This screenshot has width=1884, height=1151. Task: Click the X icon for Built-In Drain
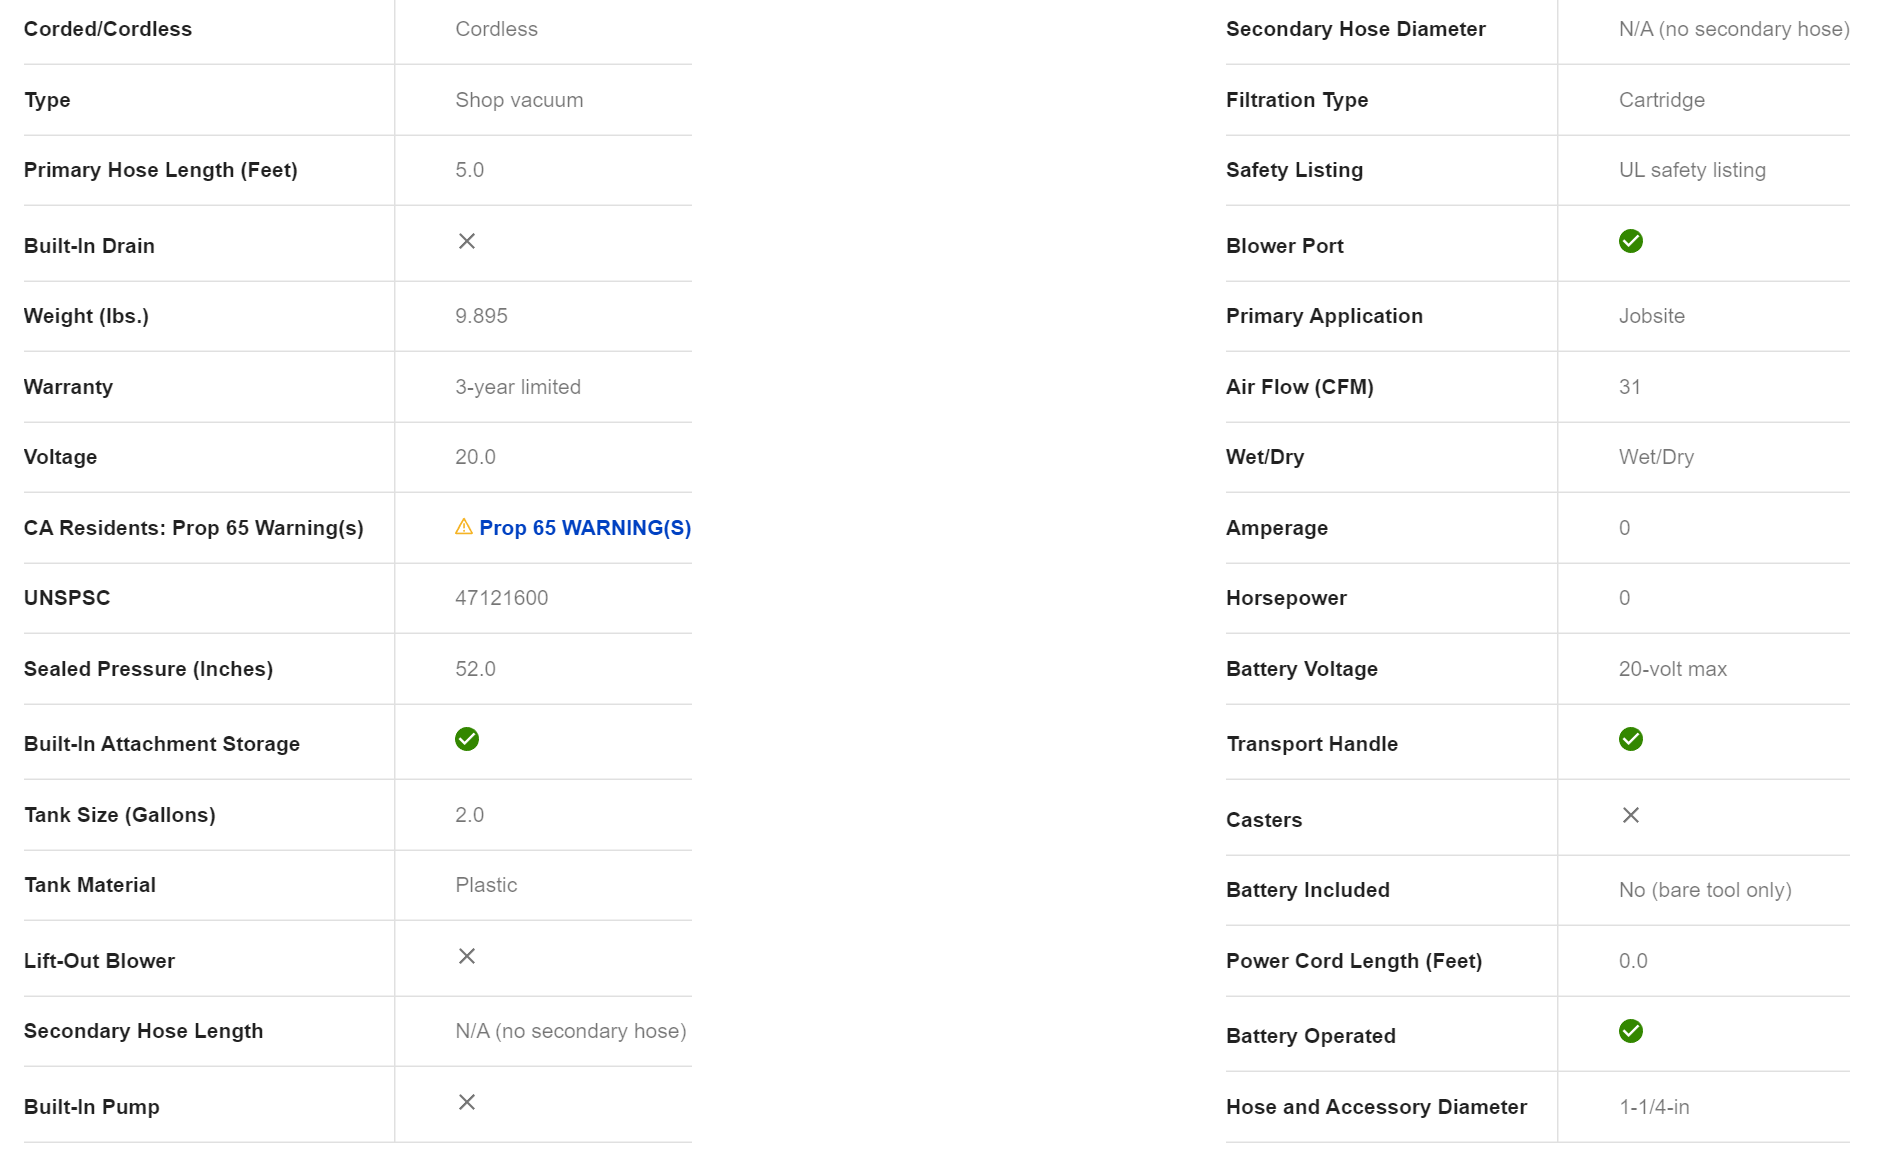467,241
